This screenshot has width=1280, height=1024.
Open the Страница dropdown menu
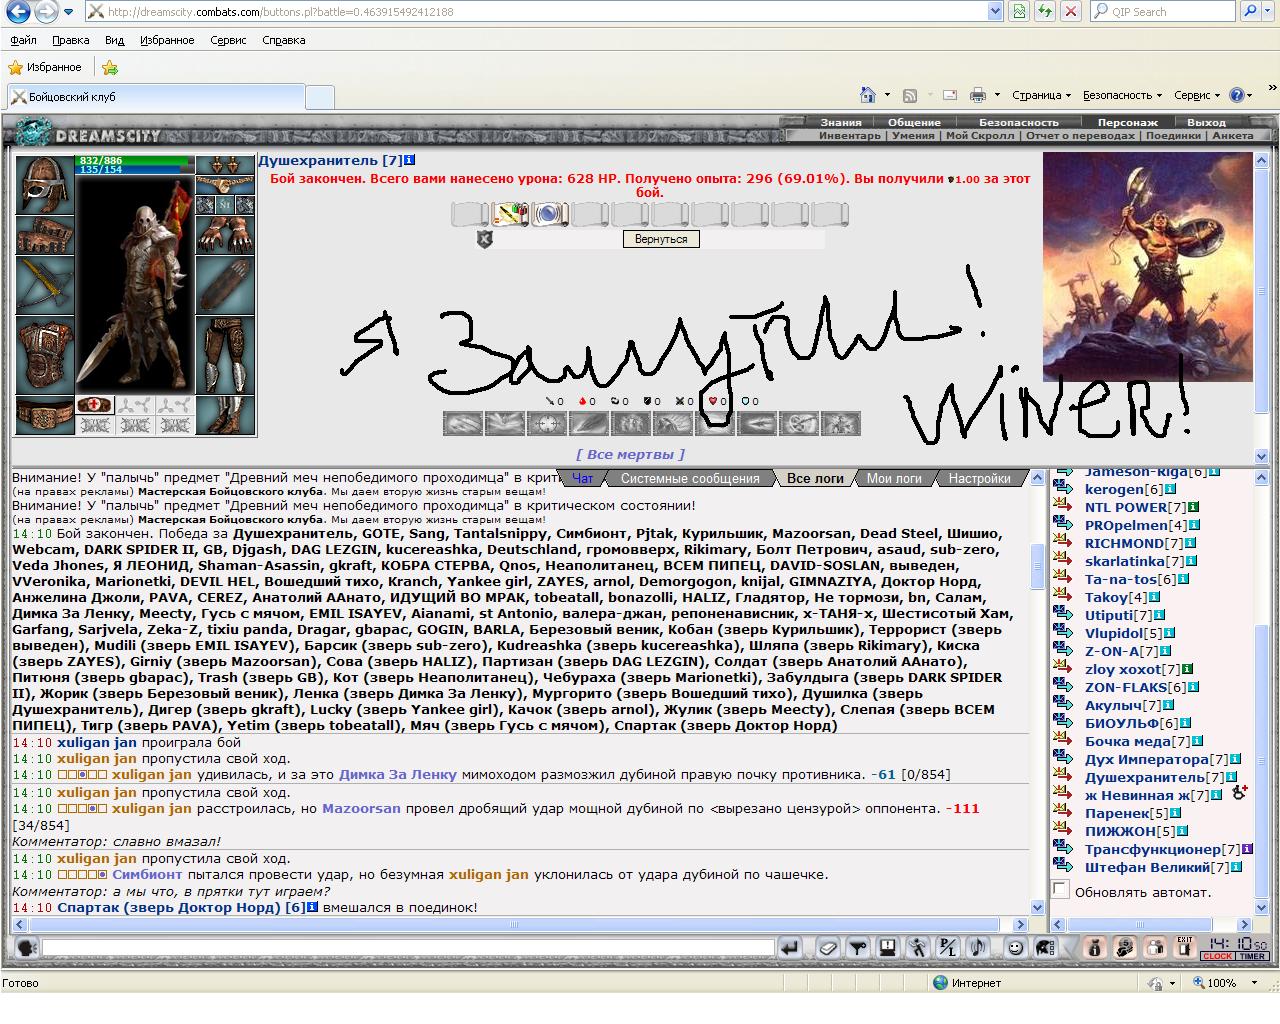(1041, 95)
